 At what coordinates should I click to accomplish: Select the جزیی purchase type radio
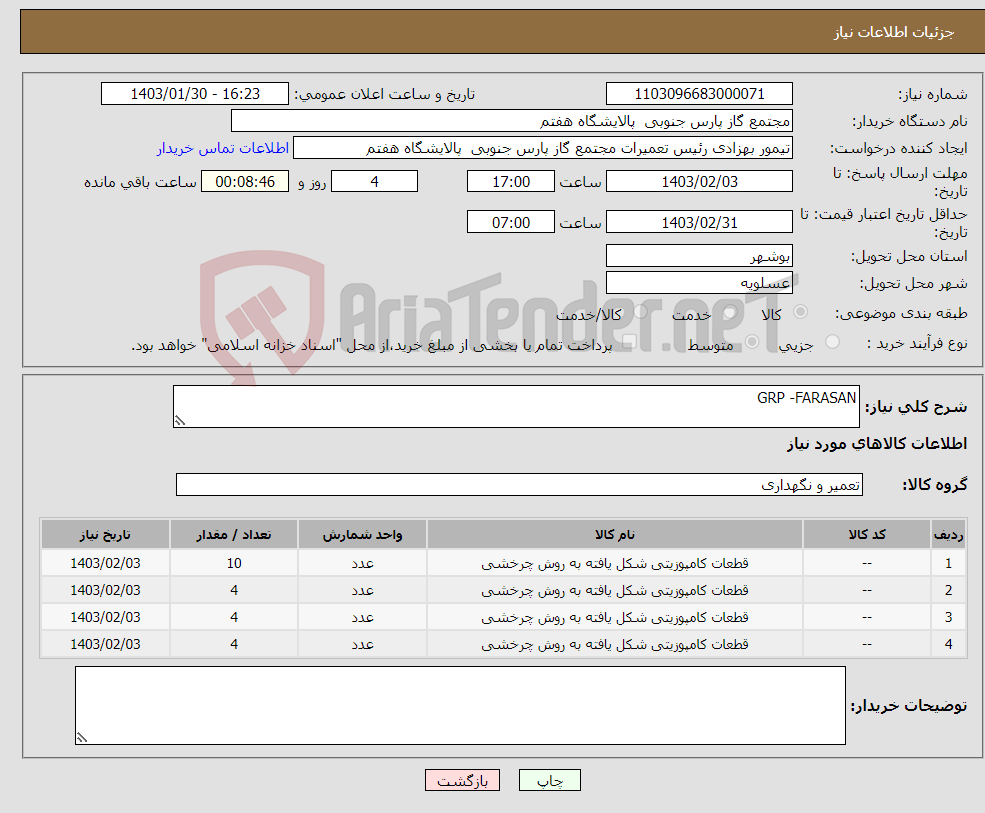(832, 342)
